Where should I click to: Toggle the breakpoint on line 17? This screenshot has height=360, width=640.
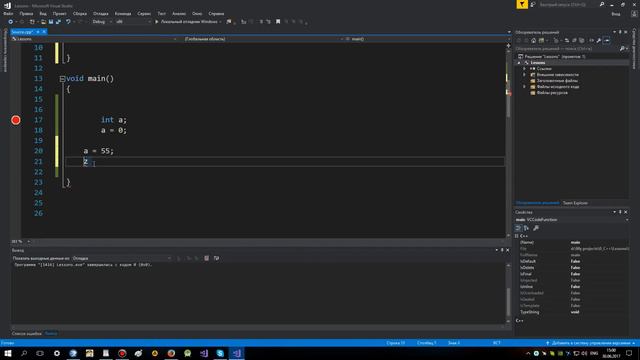pyautogui.click(x=16, y=120)
